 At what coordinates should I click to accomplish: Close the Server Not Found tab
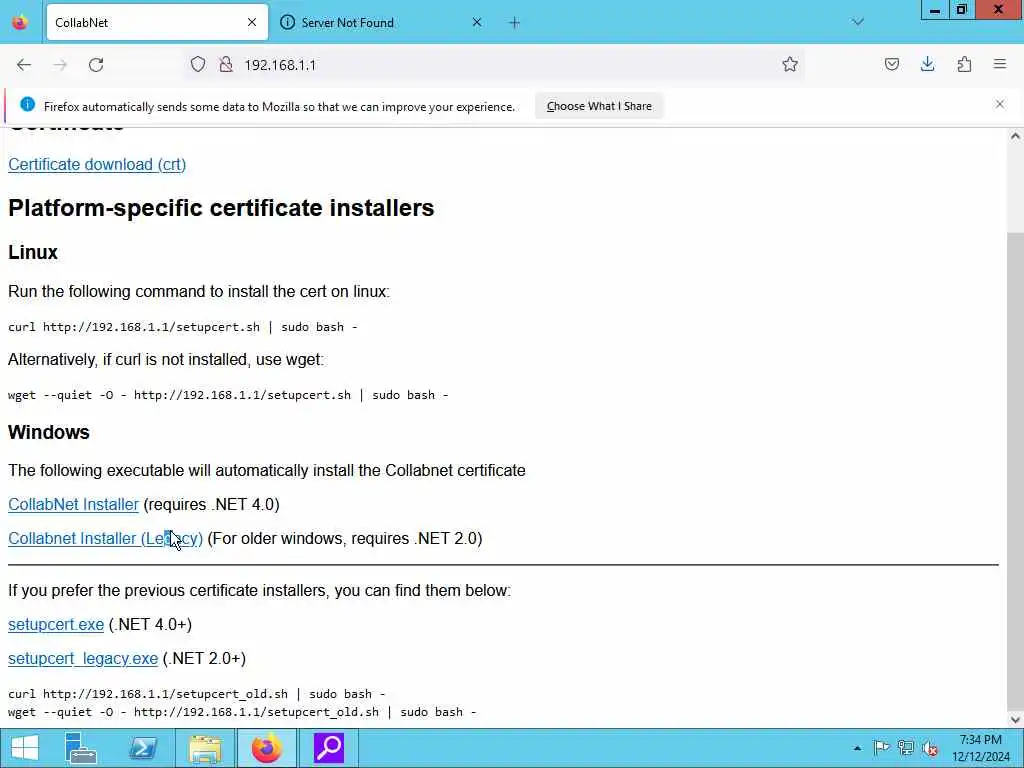click(477, 22)
